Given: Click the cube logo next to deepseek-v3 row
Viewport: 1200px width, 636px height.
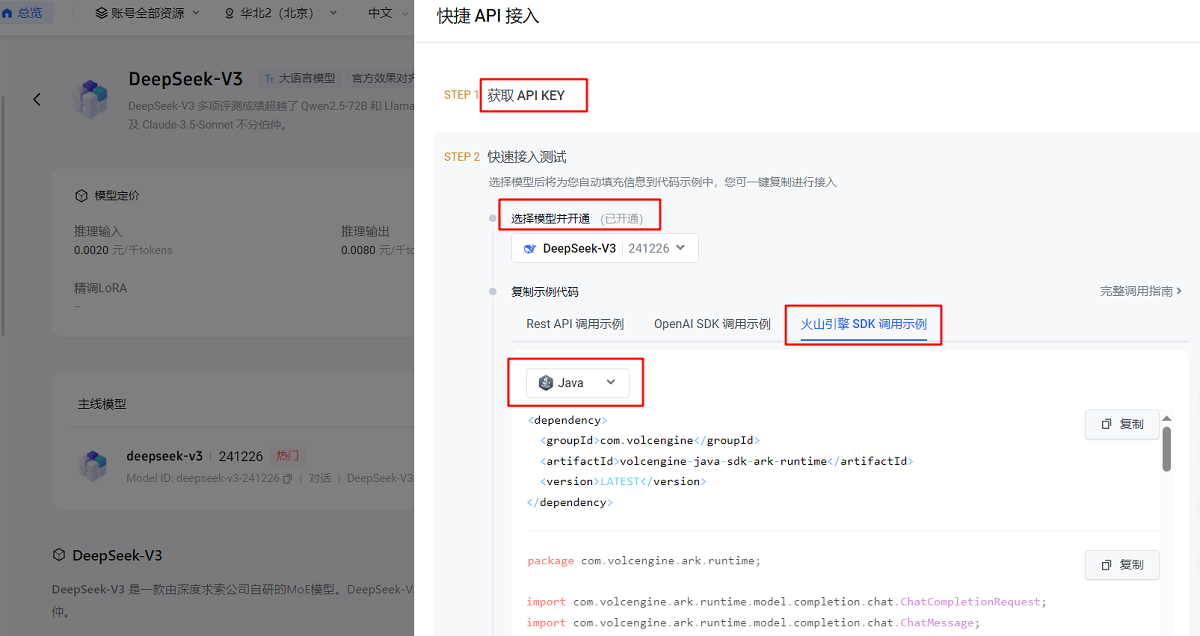Looking at the screenshot, I should pos(94,465).
